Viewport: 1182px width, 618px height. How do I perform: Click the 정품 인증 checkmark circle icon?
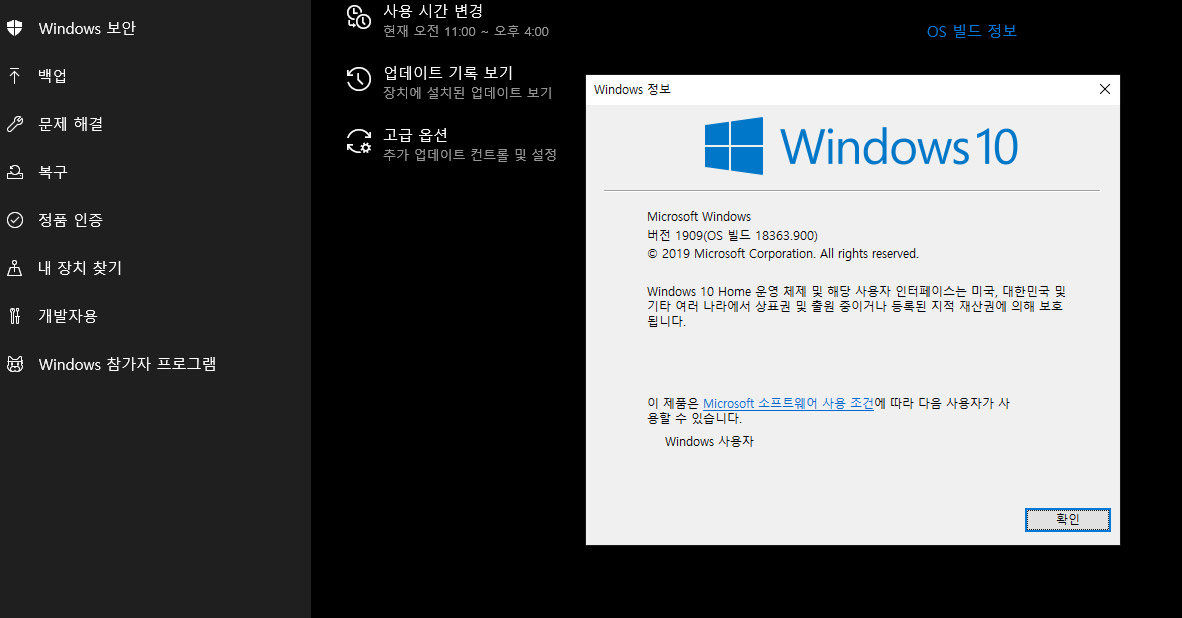14,220
